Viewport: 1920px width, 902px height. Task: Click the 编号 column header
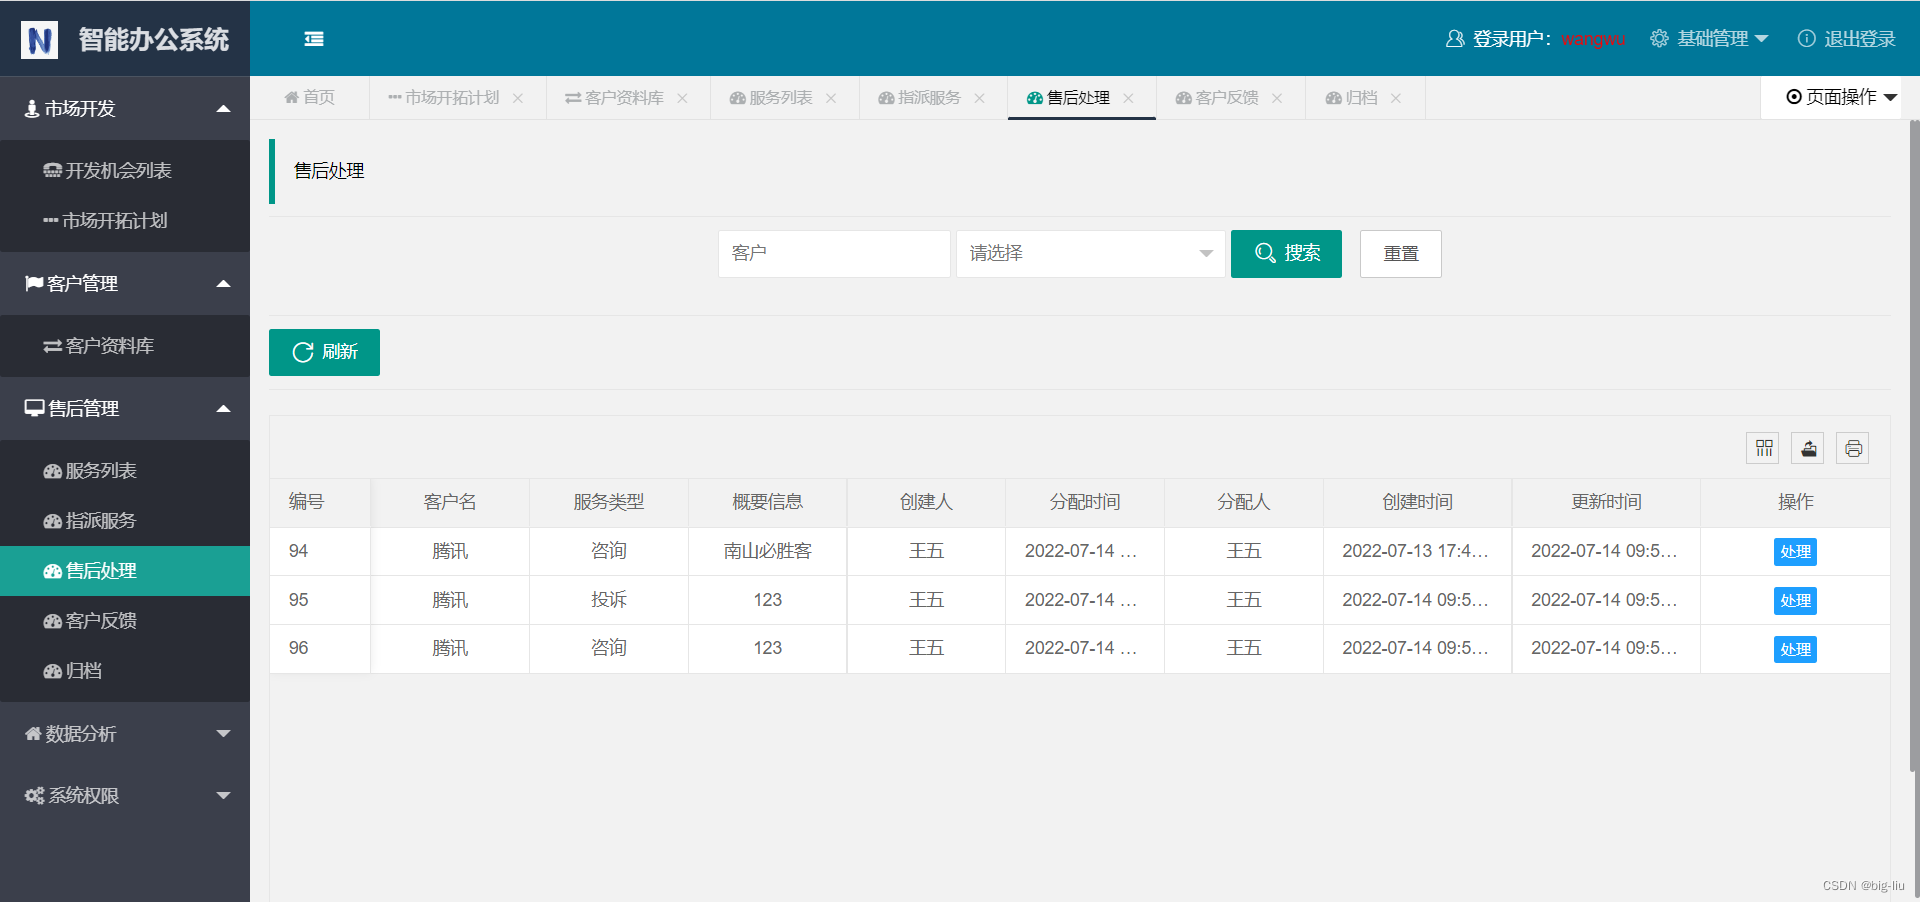pos(320,502)
